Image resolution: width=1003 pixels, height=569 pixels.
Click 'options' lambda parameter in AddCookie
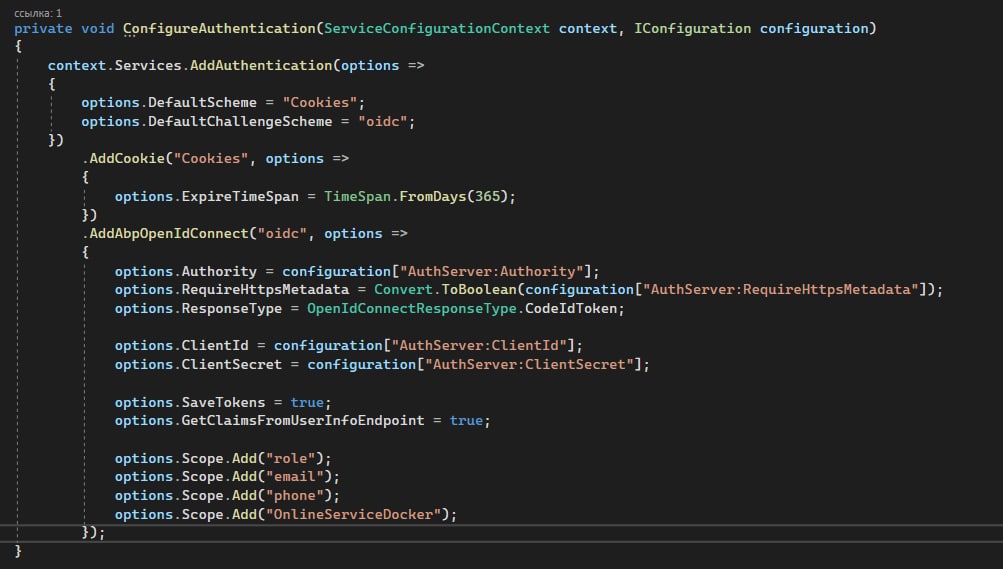294,159
